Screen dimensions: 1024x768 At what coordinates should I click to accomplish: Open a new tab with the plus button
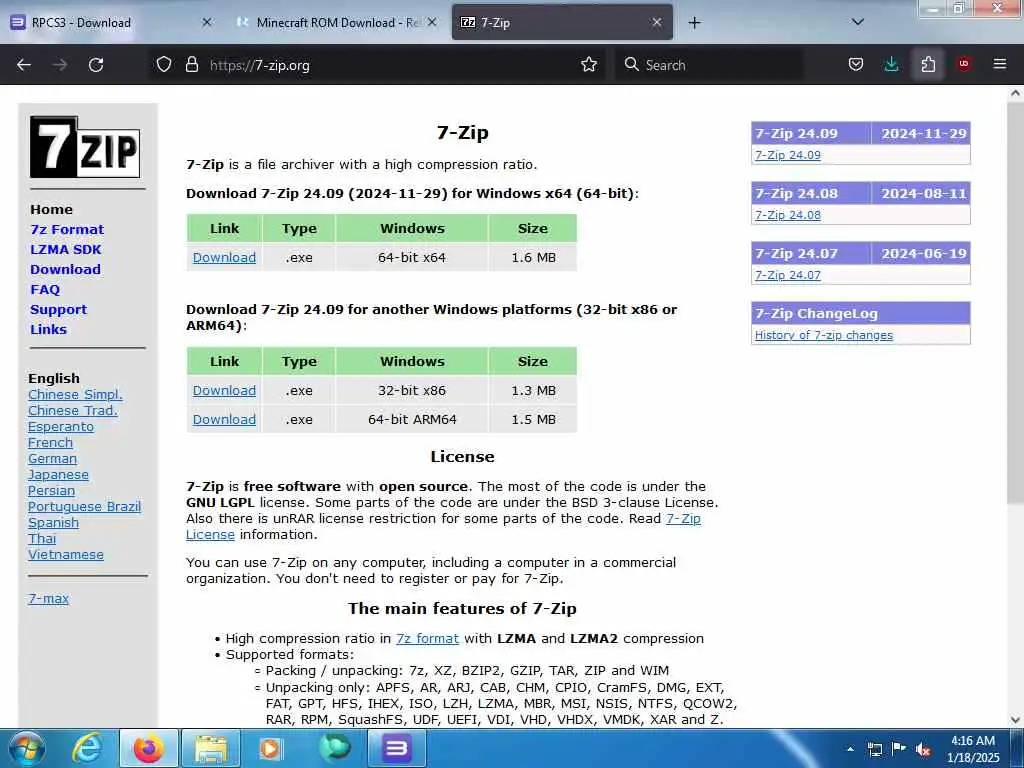pos(694,23)
